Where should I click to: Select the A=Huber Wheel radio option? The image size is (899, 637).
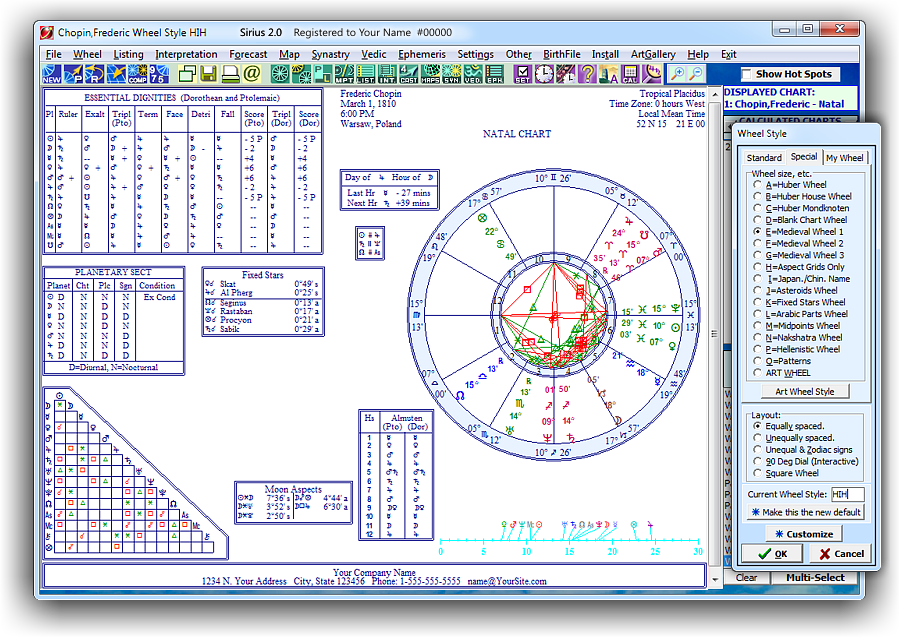coord(758,185)
